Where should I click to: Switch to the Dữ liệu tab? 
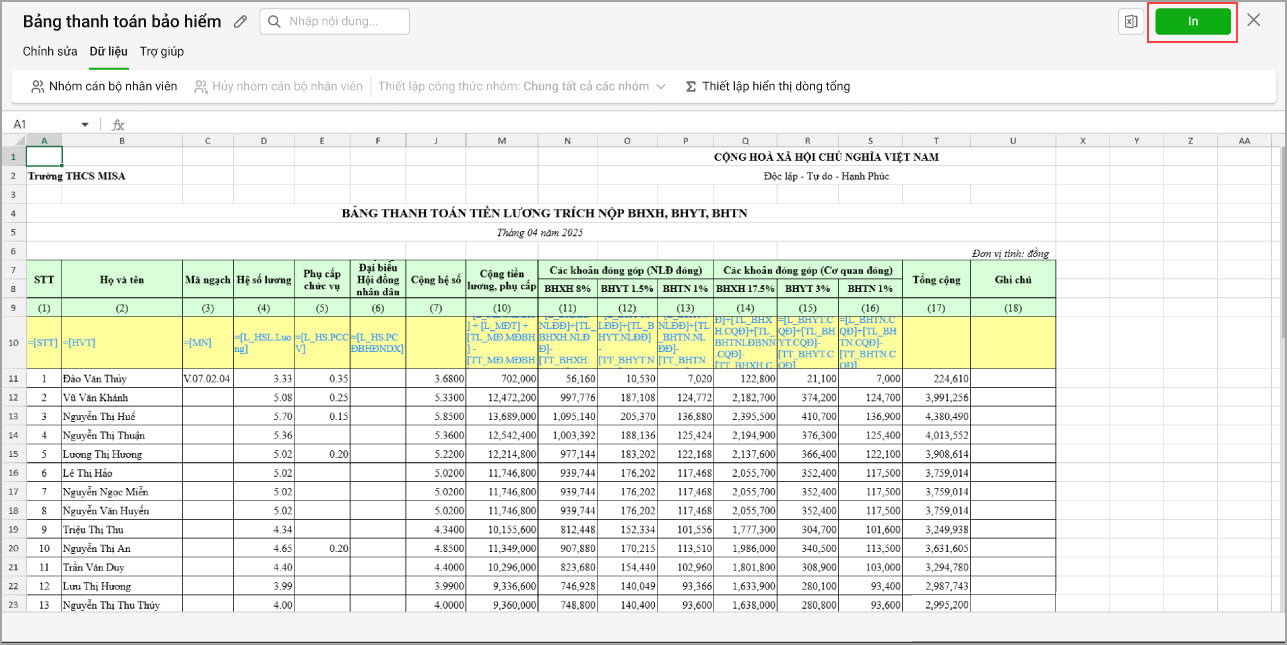pos(108,51)
